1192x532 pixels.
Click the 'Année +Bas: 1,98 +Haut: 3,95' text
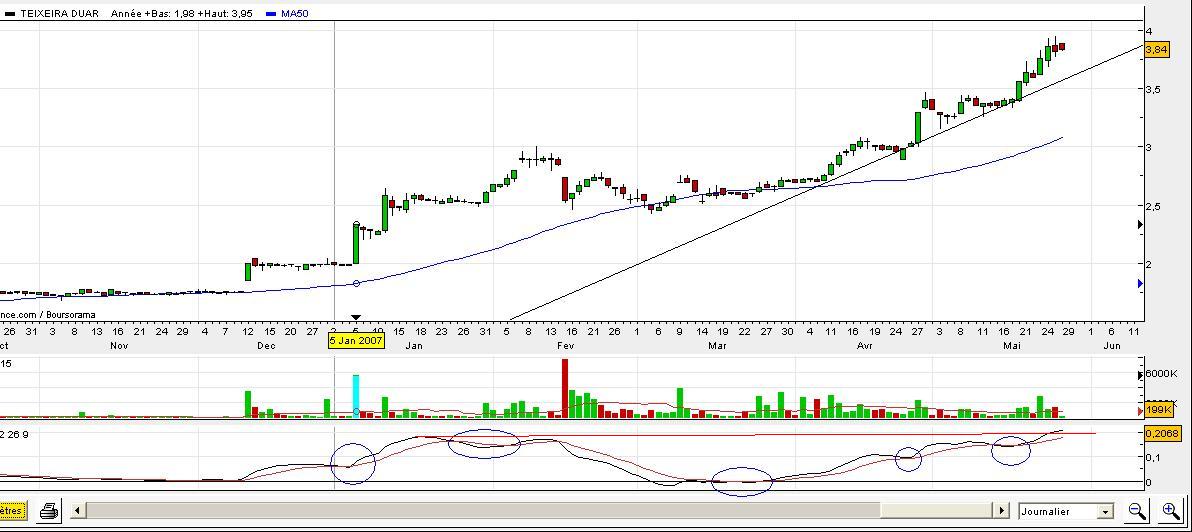182,14
